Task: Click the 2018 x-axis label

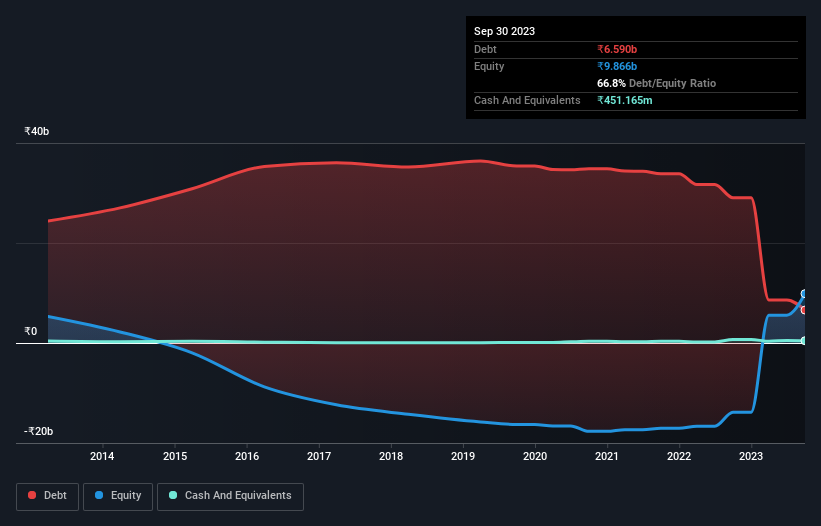Action: [x=391, y=456]
